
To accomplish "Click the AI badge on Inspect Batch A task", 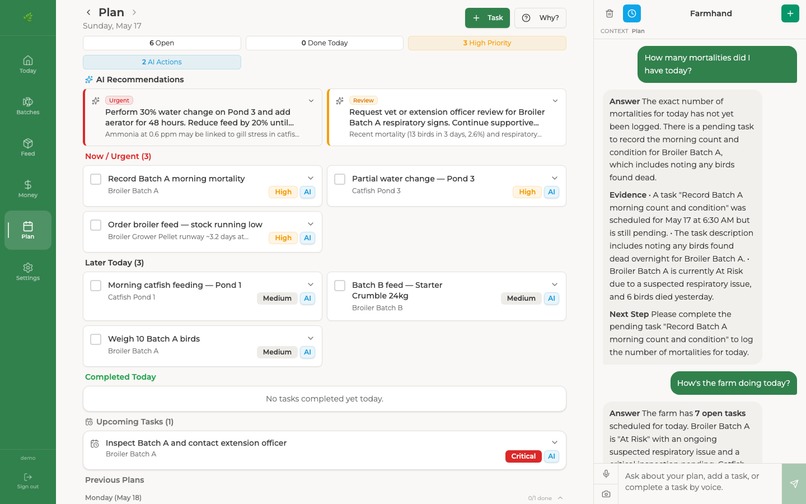I will [x=551, y=456].
